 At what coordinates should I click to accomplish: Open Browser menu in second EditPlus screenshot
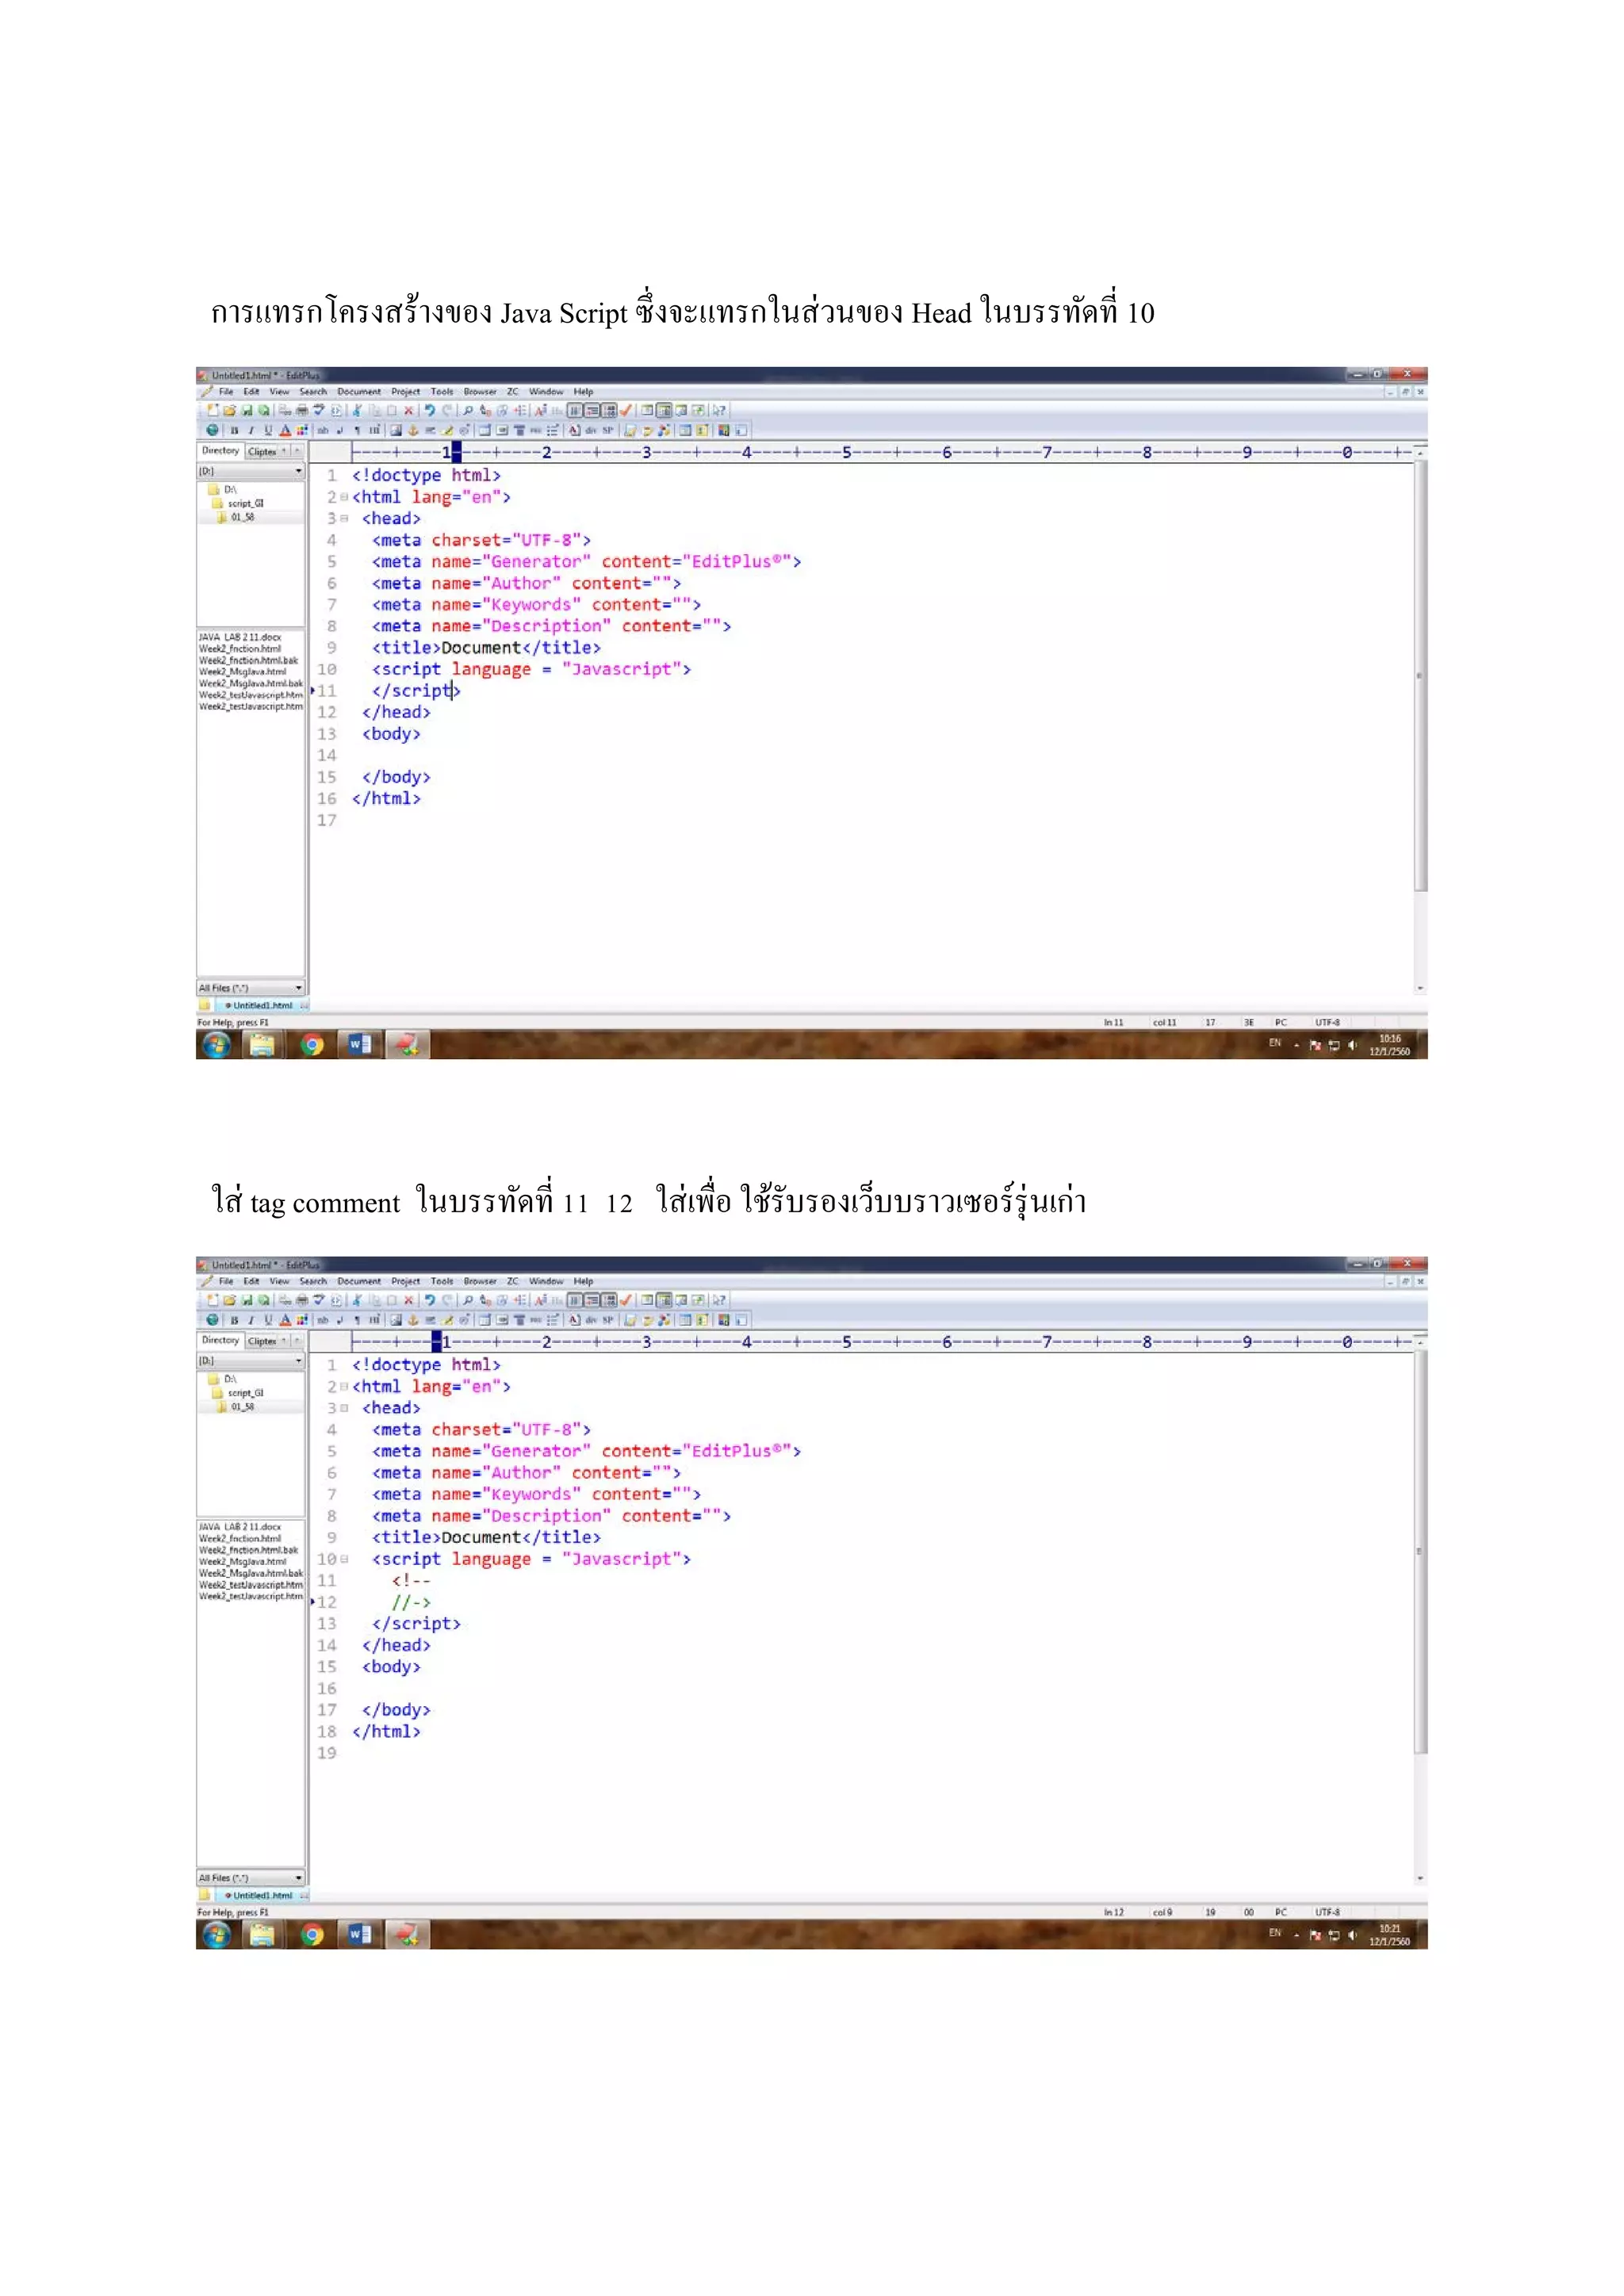point(480,1281)
